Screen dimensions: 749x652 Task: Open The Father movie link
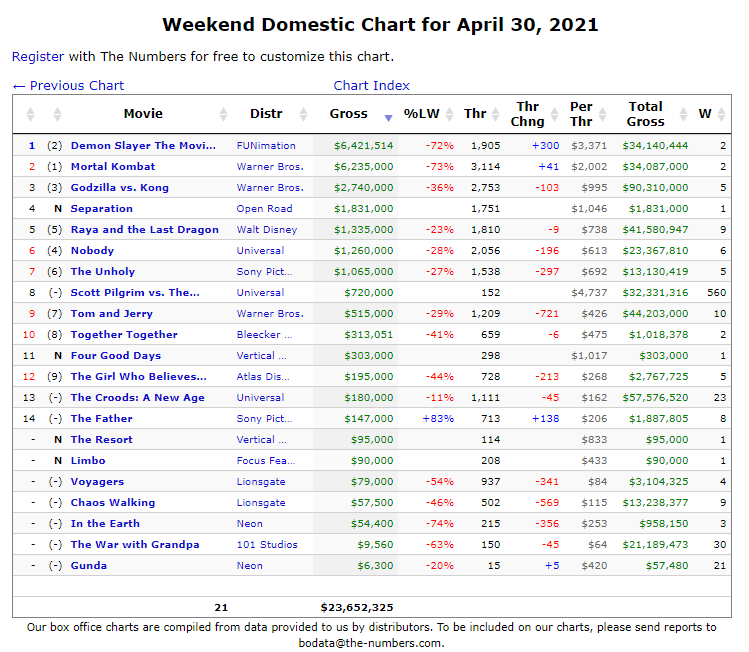coord(101,419)
